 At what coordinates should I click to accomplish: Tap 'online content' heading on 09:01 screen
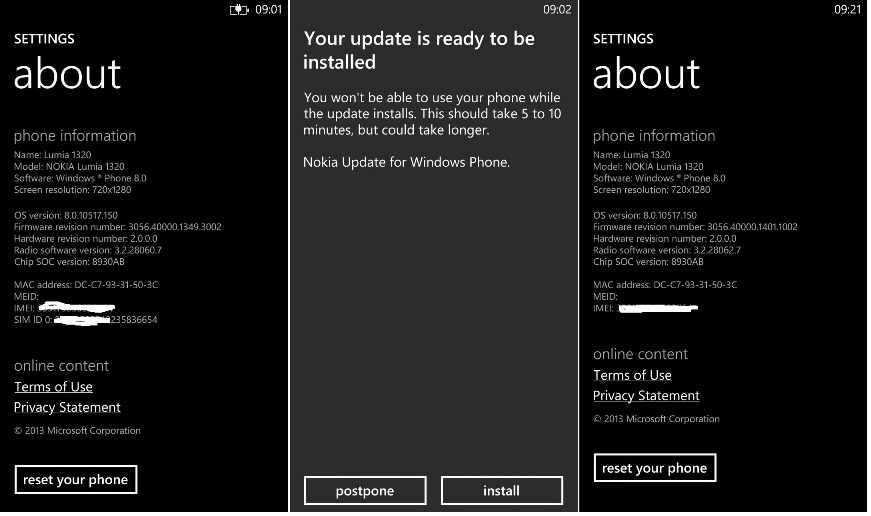[x=62, y=366]
